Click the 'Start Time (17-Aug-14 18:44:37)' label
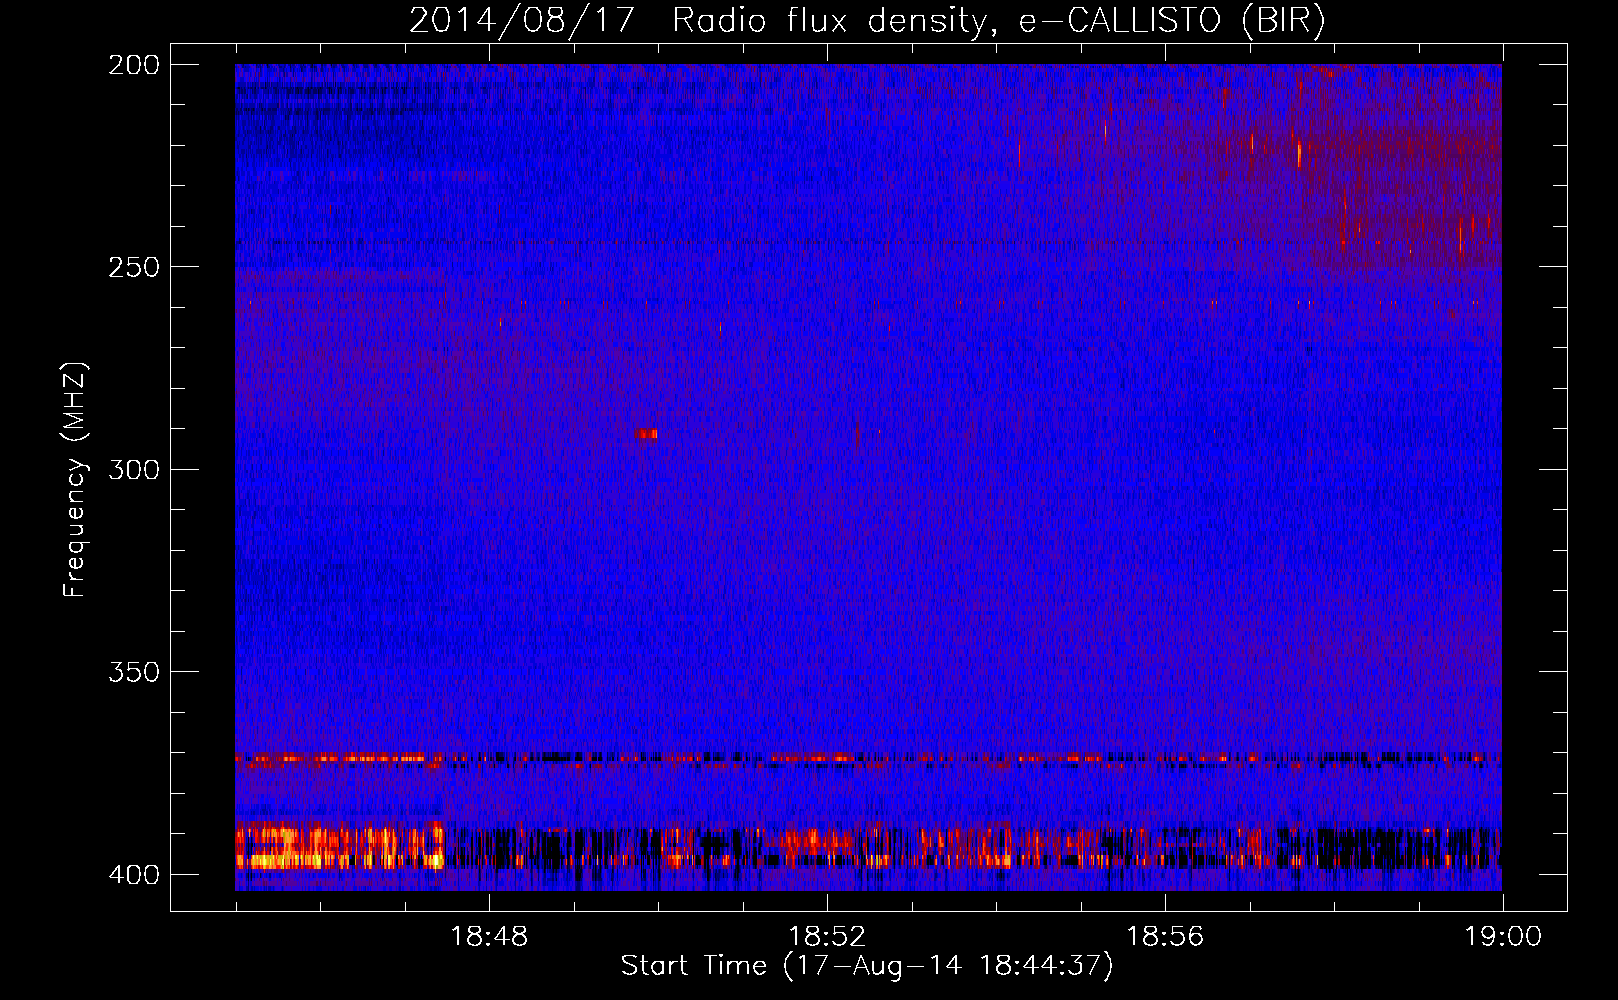The width and height of the screenshot is (1618, 1000). tap(867, 966)
